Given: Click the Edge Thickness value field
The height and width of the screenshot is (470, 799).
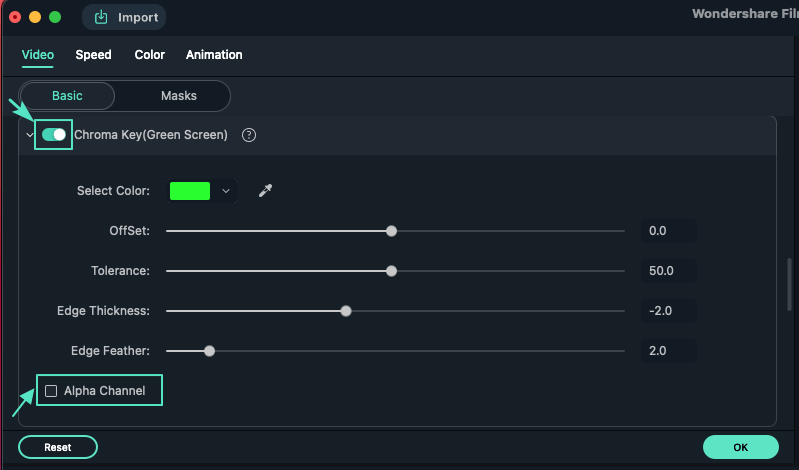Looking at the screenshot, I should pyautogui.click(x=668, y=311).
